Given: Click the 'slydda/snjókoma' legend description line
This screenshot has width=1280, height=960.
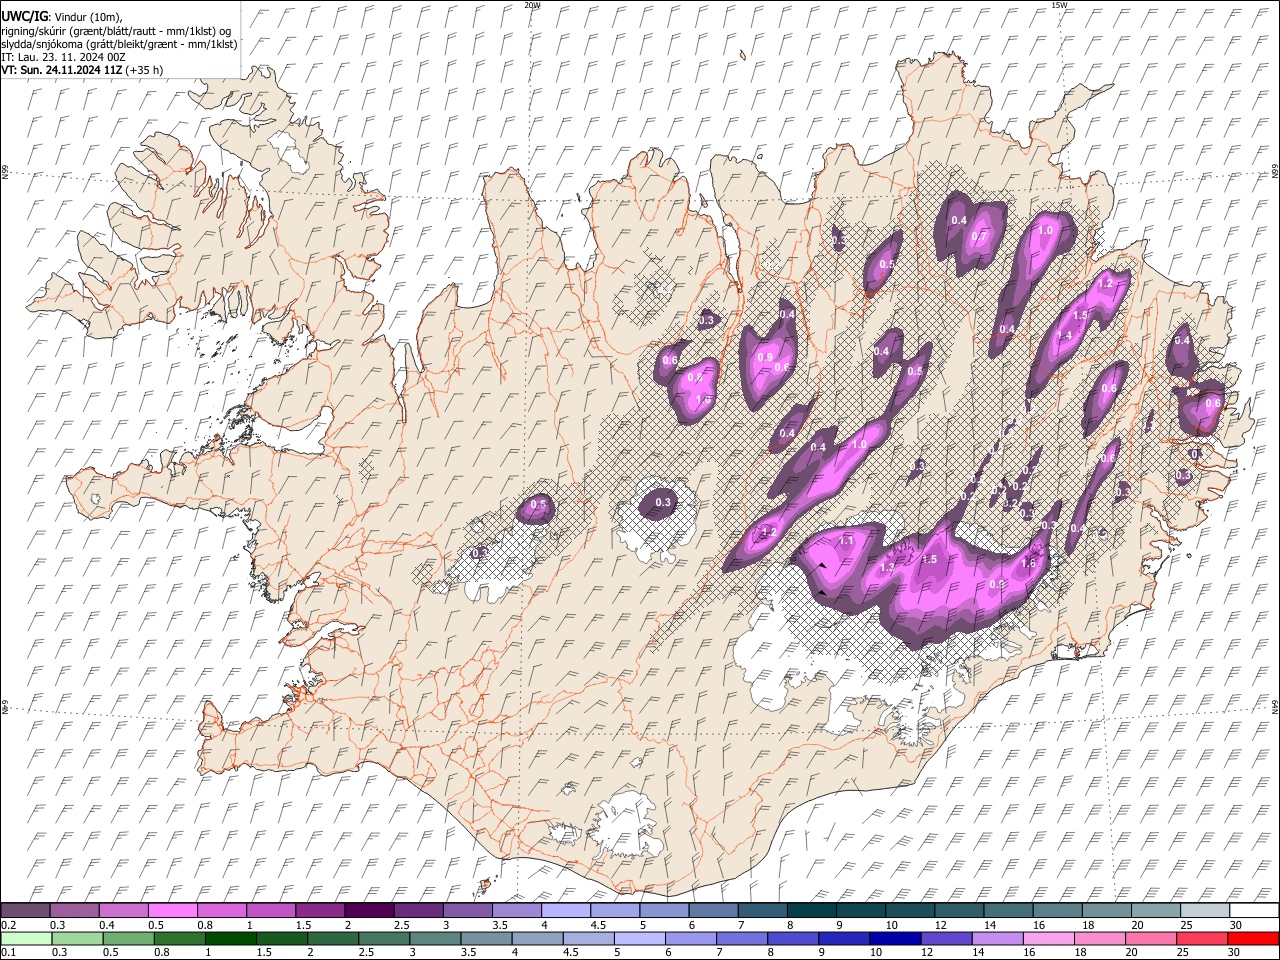Looking at the screenshot, I should click(119, 44).
